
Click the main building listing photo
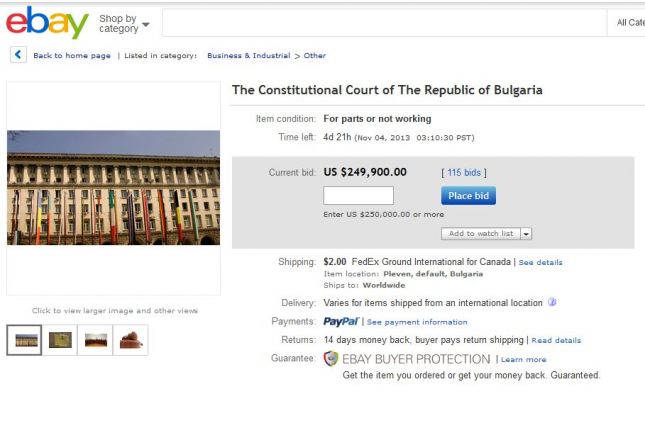(113, 188)
